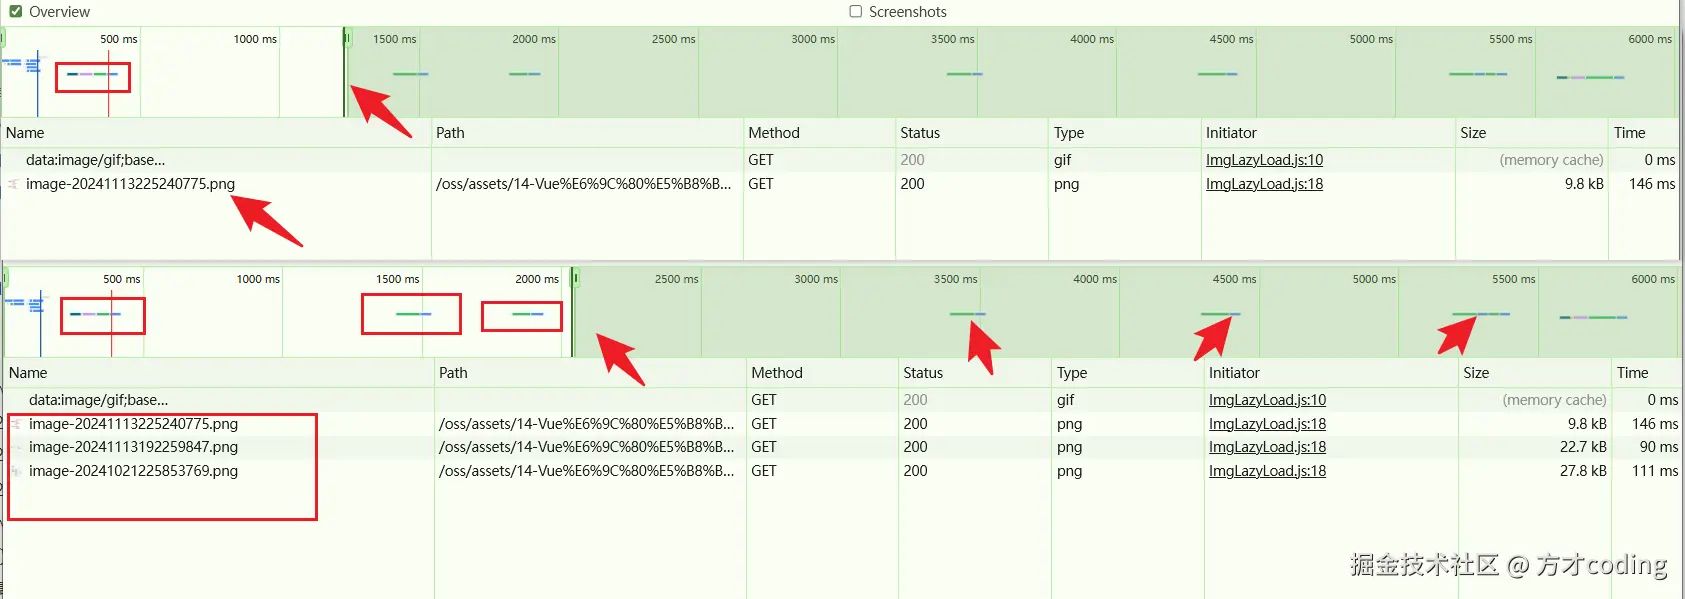The width and height of the screenshot is (1685, 599).
Task: Open ImgLazyLoad.js:18 link for image-20241113192259847.png
Action: pyautogui.click(x=1267, y=447)
